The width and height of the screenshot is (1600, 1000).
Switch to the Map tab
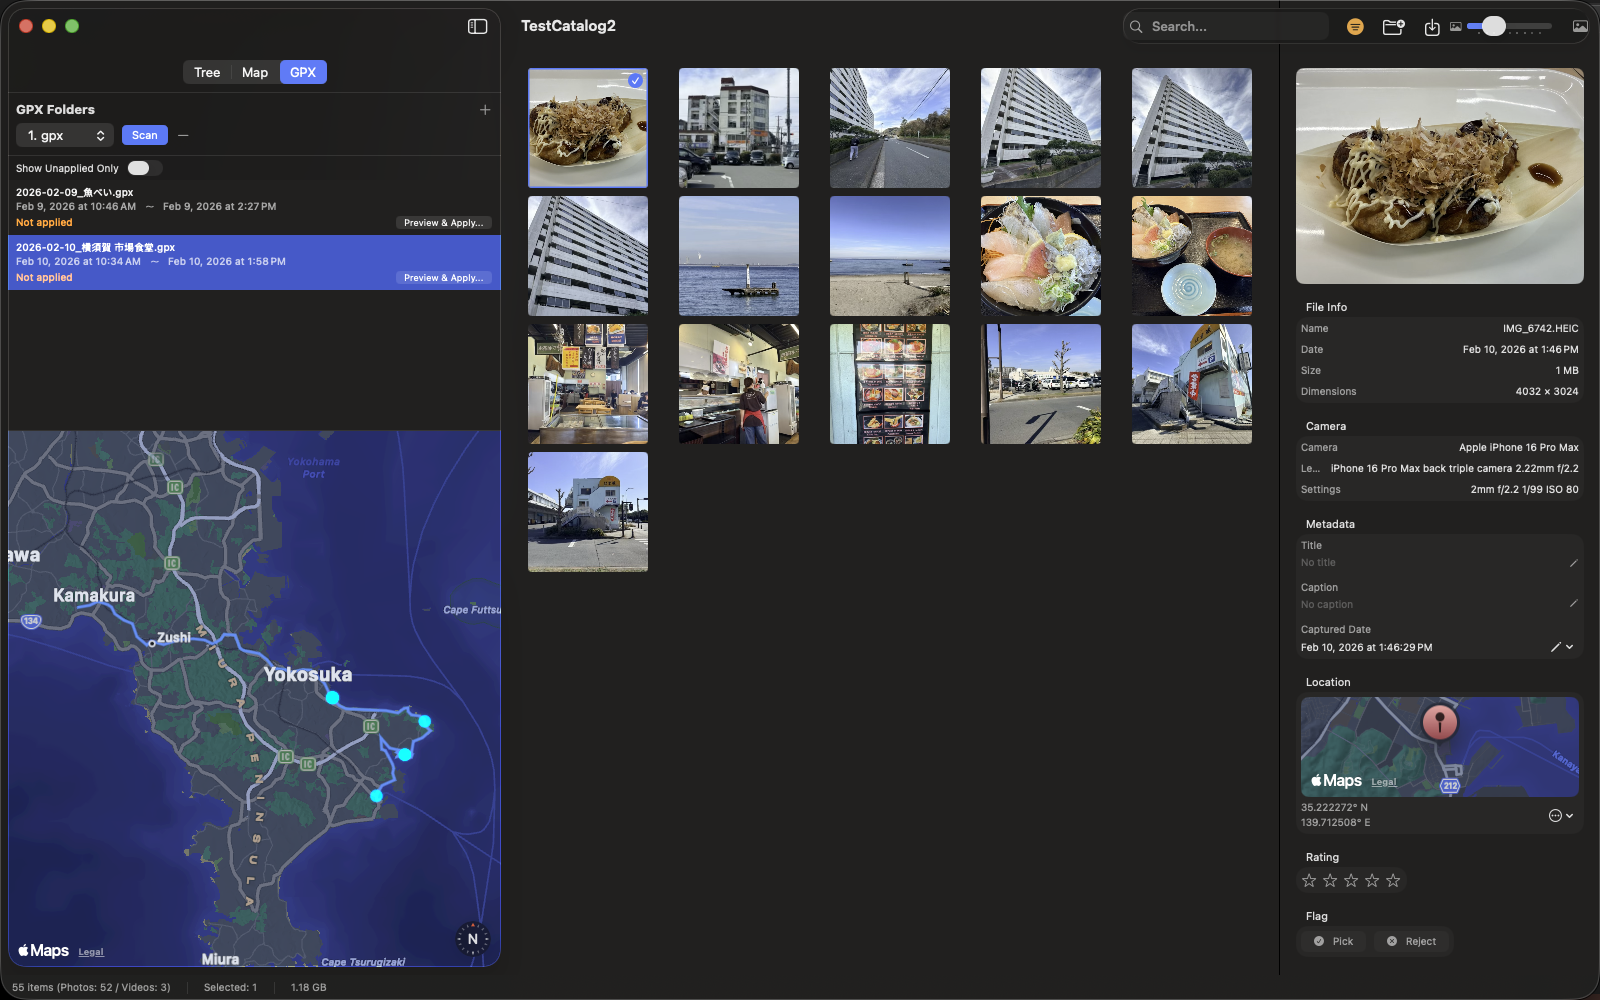click(x=254, y=71)
